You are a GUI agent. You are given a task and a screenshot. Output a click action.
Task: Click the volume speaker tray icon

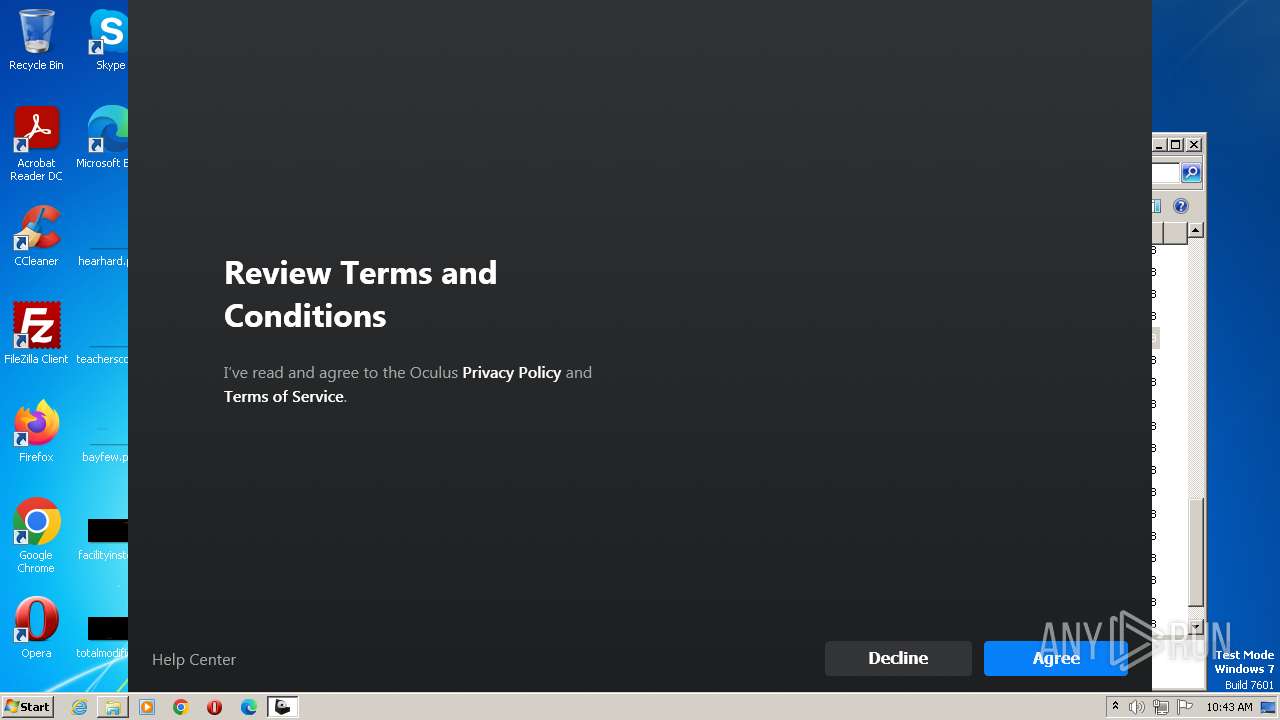coord(1137,707)
